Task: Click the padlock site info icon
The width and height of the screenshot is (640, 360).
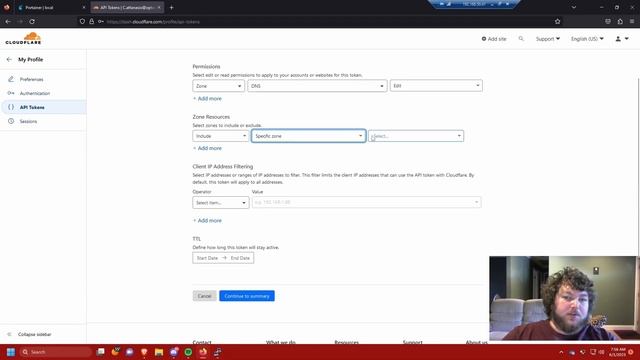Action: pos(91,22)
